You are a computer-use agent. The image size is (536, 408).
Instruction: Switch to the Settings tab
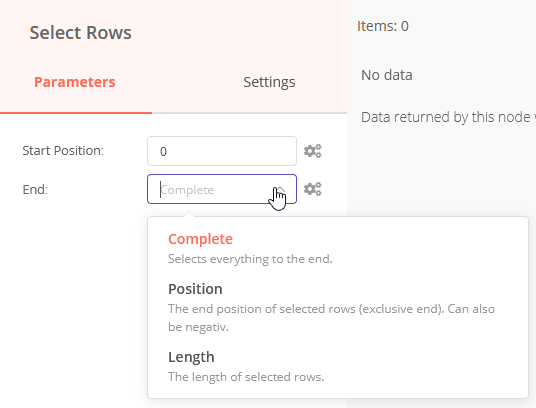click(x=269, y=82)
